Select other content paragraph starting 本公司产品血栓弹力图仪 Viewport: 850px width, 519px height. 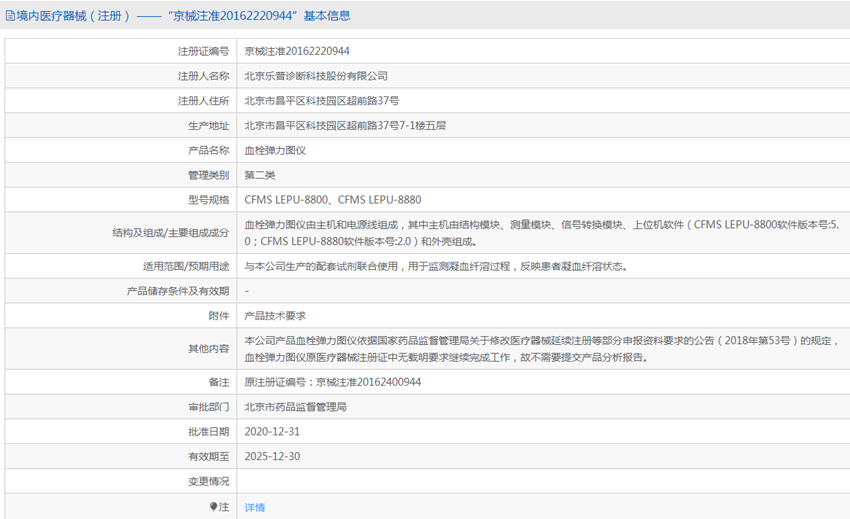click(542, 349)
